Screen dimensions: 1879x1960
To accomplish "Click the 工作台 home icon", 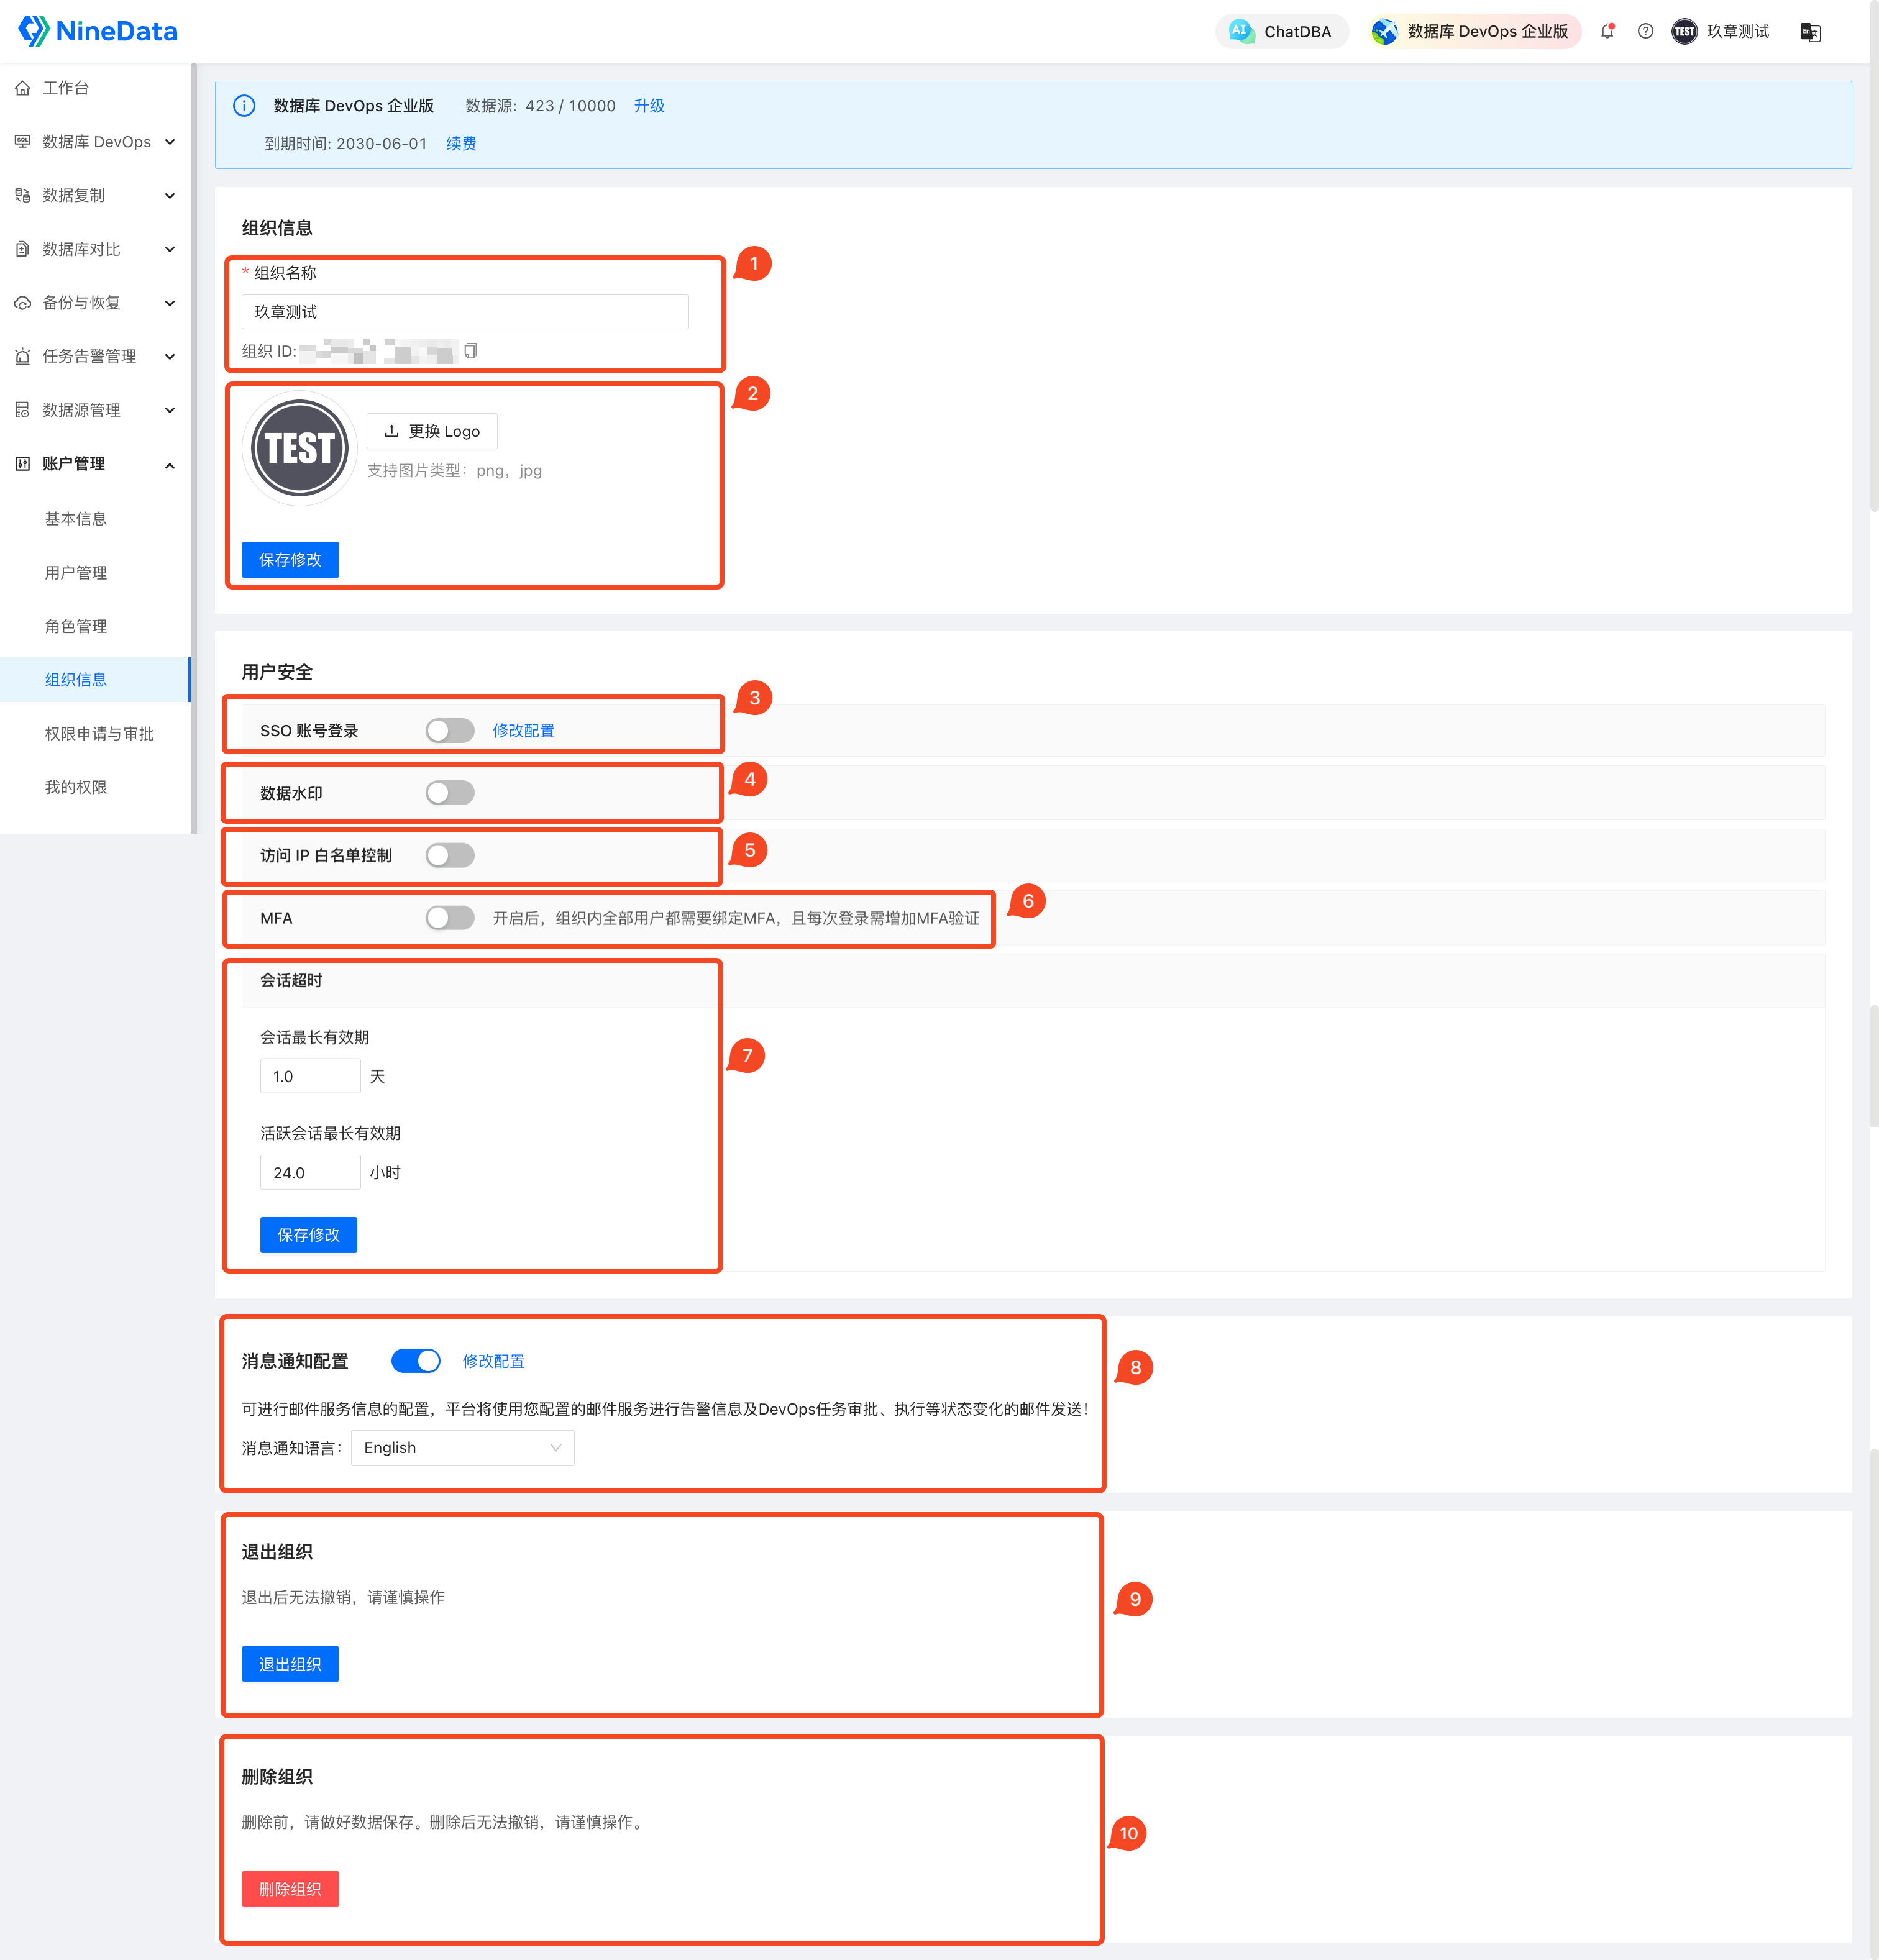I will pyautogui.click(x=23, y=88).
